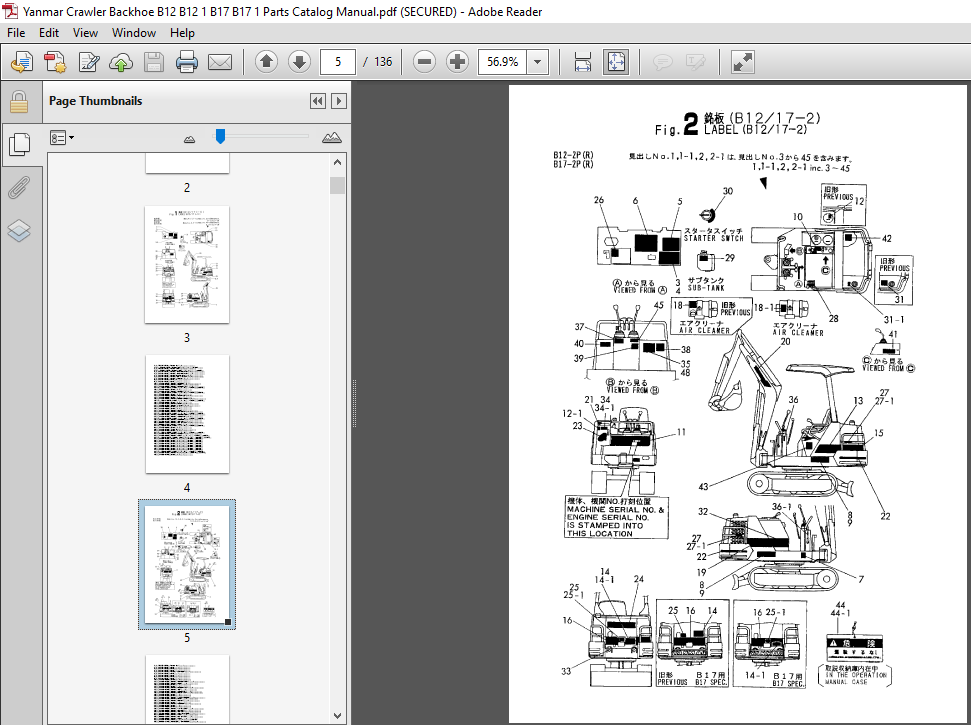Open the Edit menu

pos(49,33)
